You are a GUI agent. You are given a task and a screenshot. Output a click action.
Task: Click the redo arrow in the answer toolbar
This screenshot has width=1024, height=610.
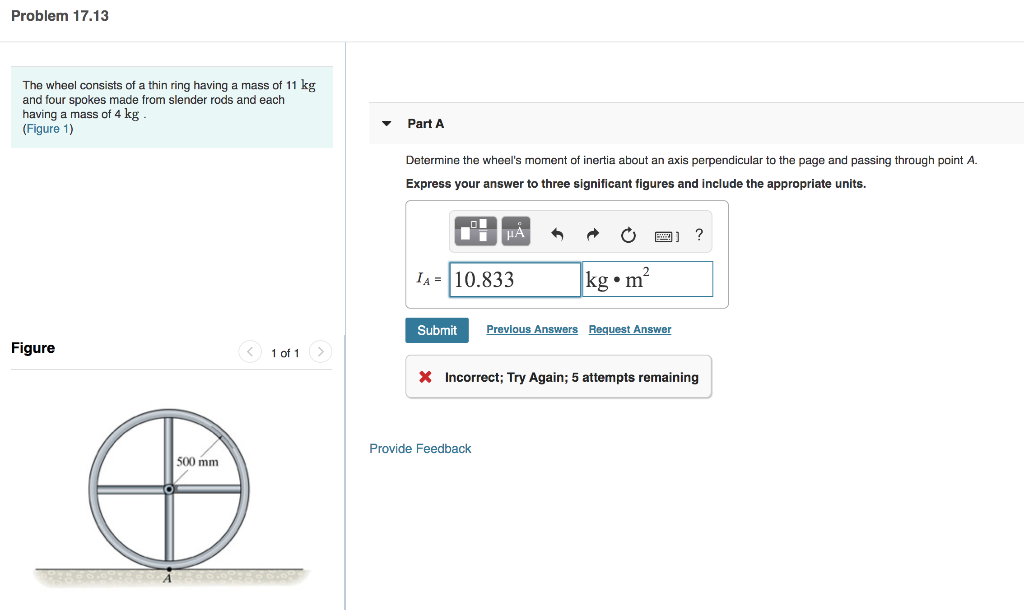tap(592, 232)
